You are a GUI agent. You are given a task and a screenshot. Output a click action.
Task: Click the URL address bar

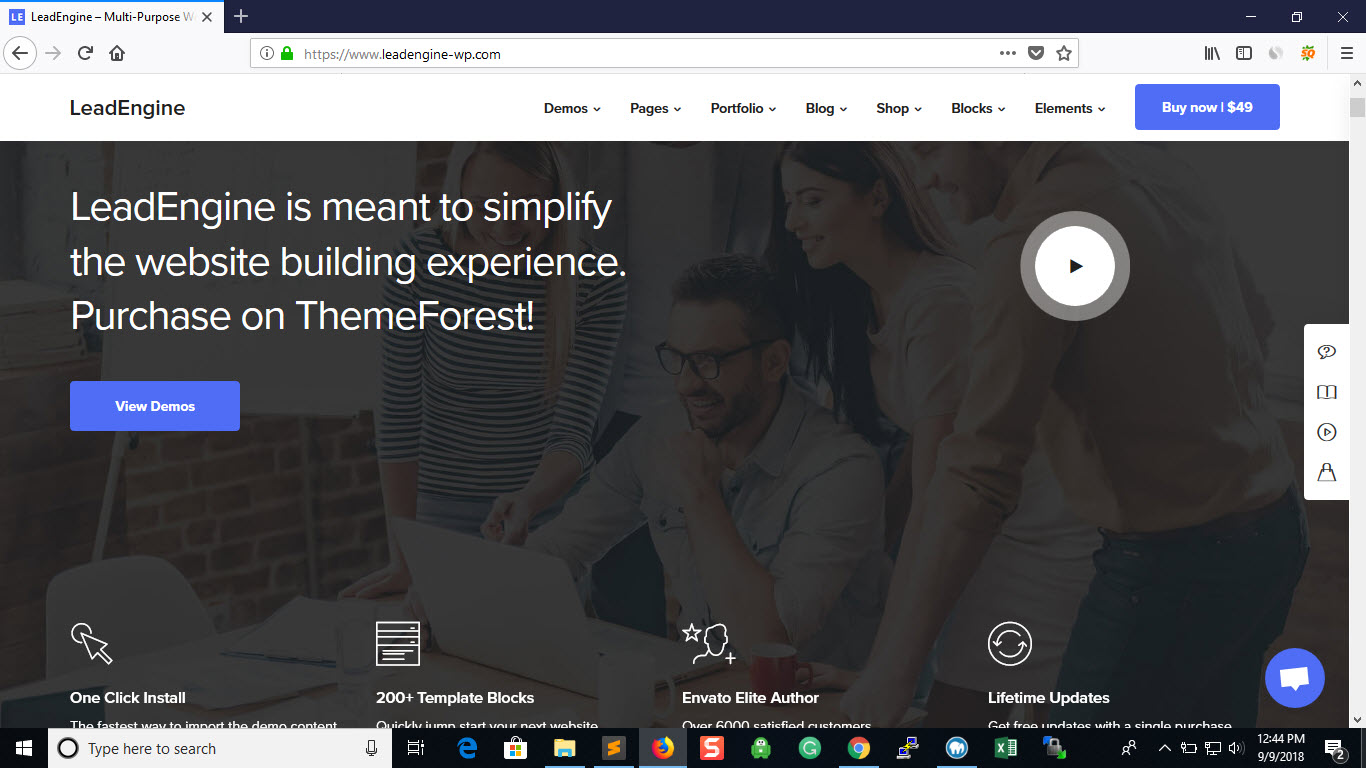click(x=640, y=54)
